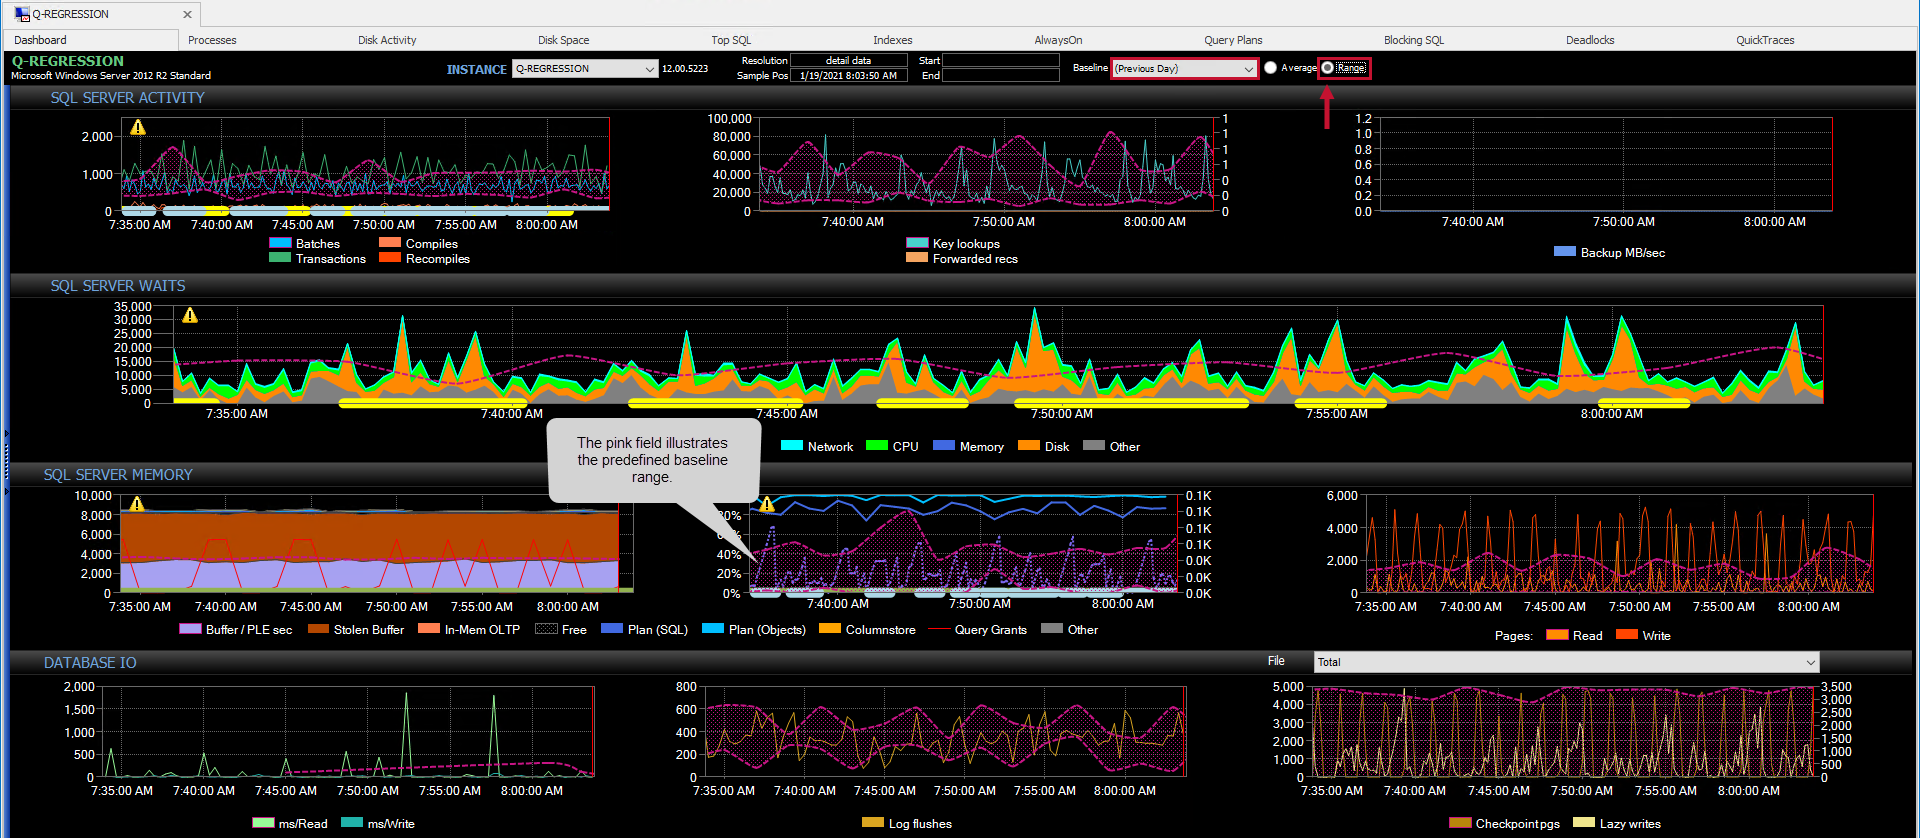Viewport: 1920px width, 838px height.
Task: Click the Pages Read legend swatch
Action: tap(1557, 635)
